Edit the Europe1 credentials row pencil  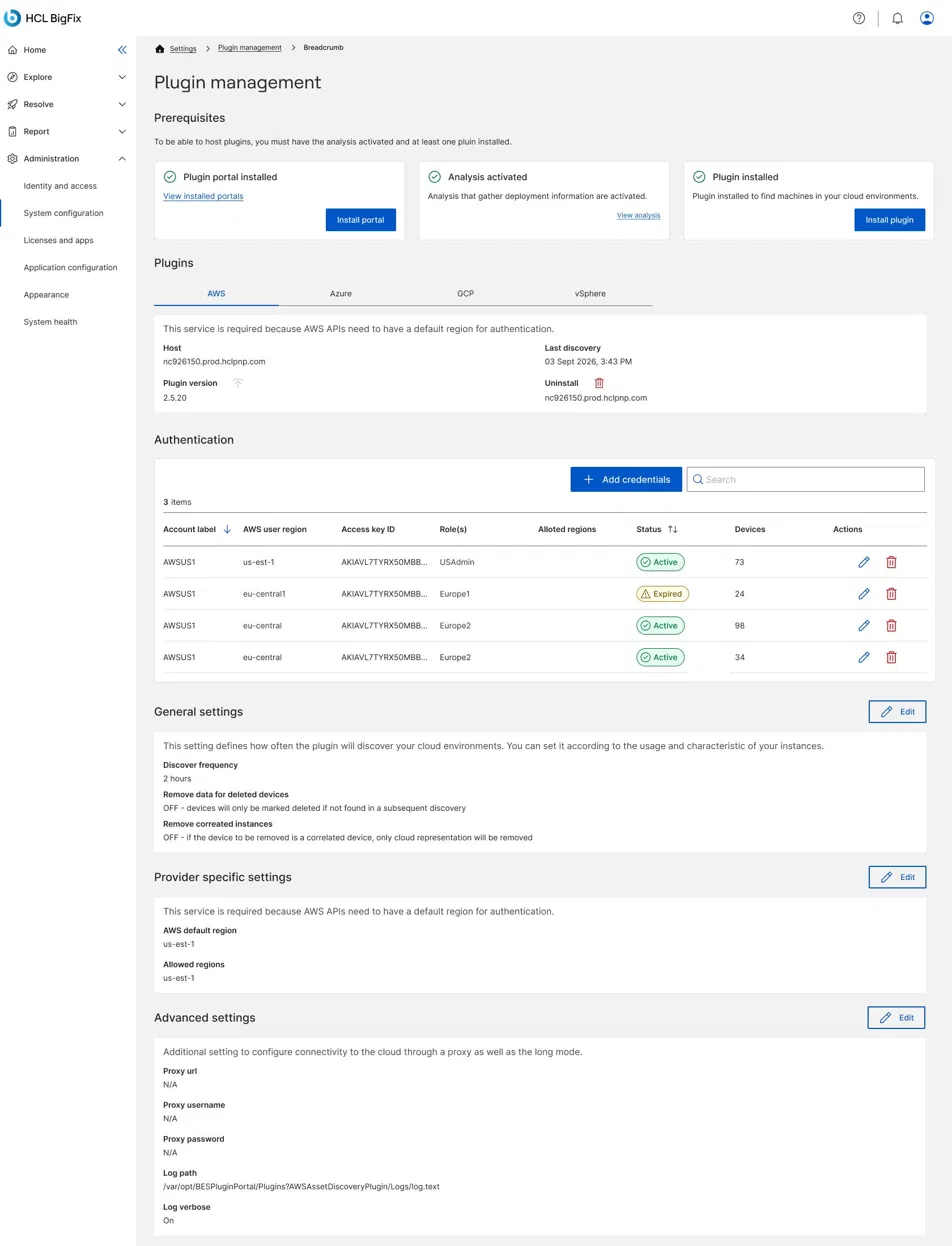click(864, 594)
